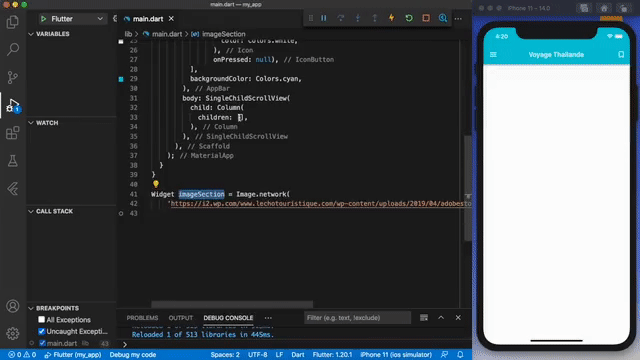640x360 pixels.
Task: Open Flutter widget inspector icon
Action: tap(443, 18)
